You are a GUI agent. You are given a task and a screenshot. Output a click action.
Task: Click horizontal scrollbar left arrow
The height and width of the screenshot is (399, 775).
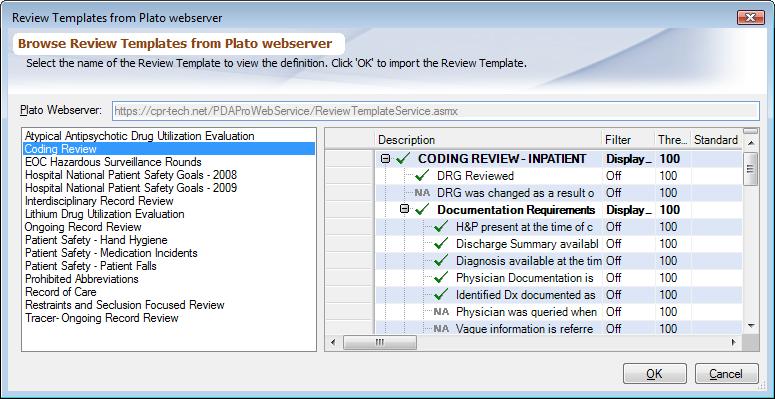[x=333, y=342]
